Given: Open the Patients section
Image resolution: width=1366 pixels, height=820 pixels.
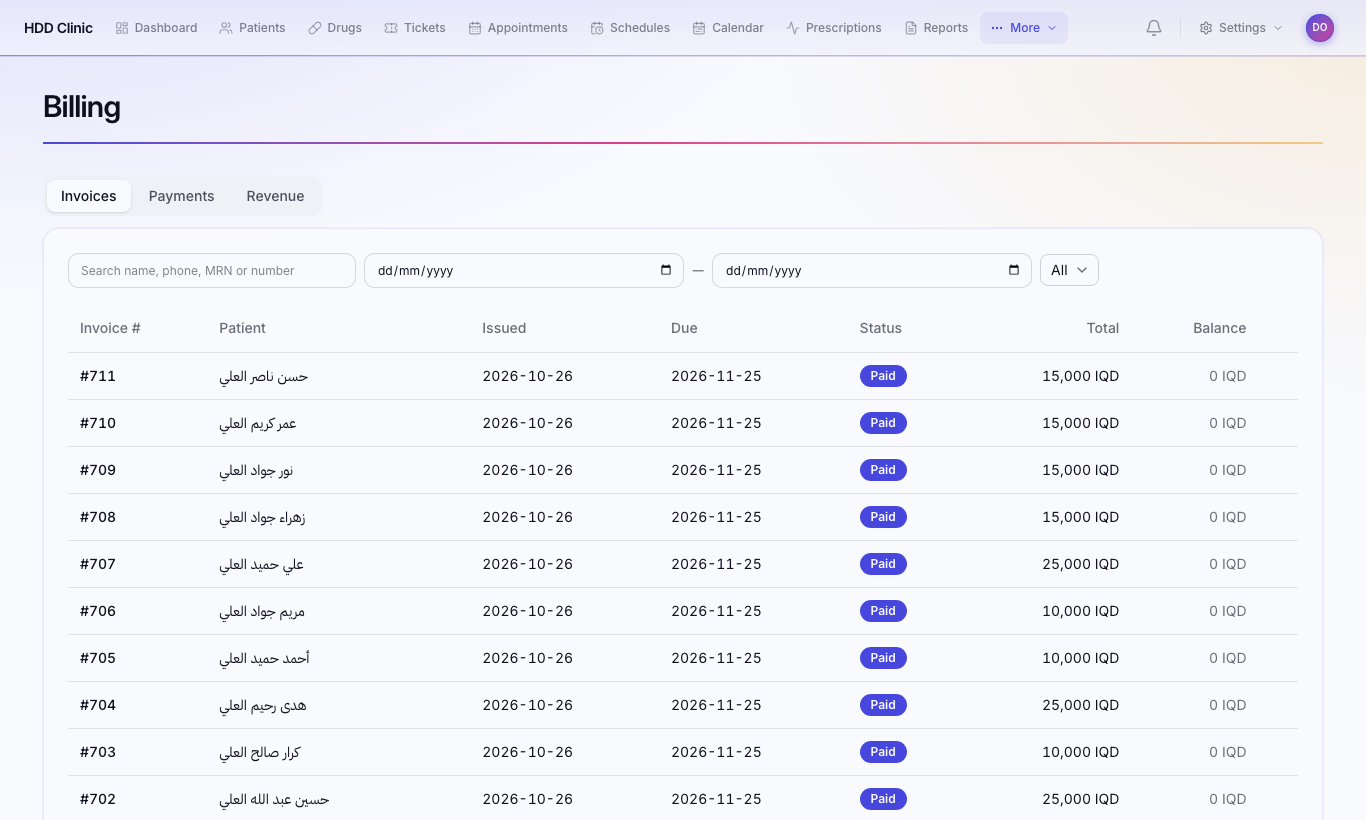Looking at the screenshot, I should click(x=252, y=28).
